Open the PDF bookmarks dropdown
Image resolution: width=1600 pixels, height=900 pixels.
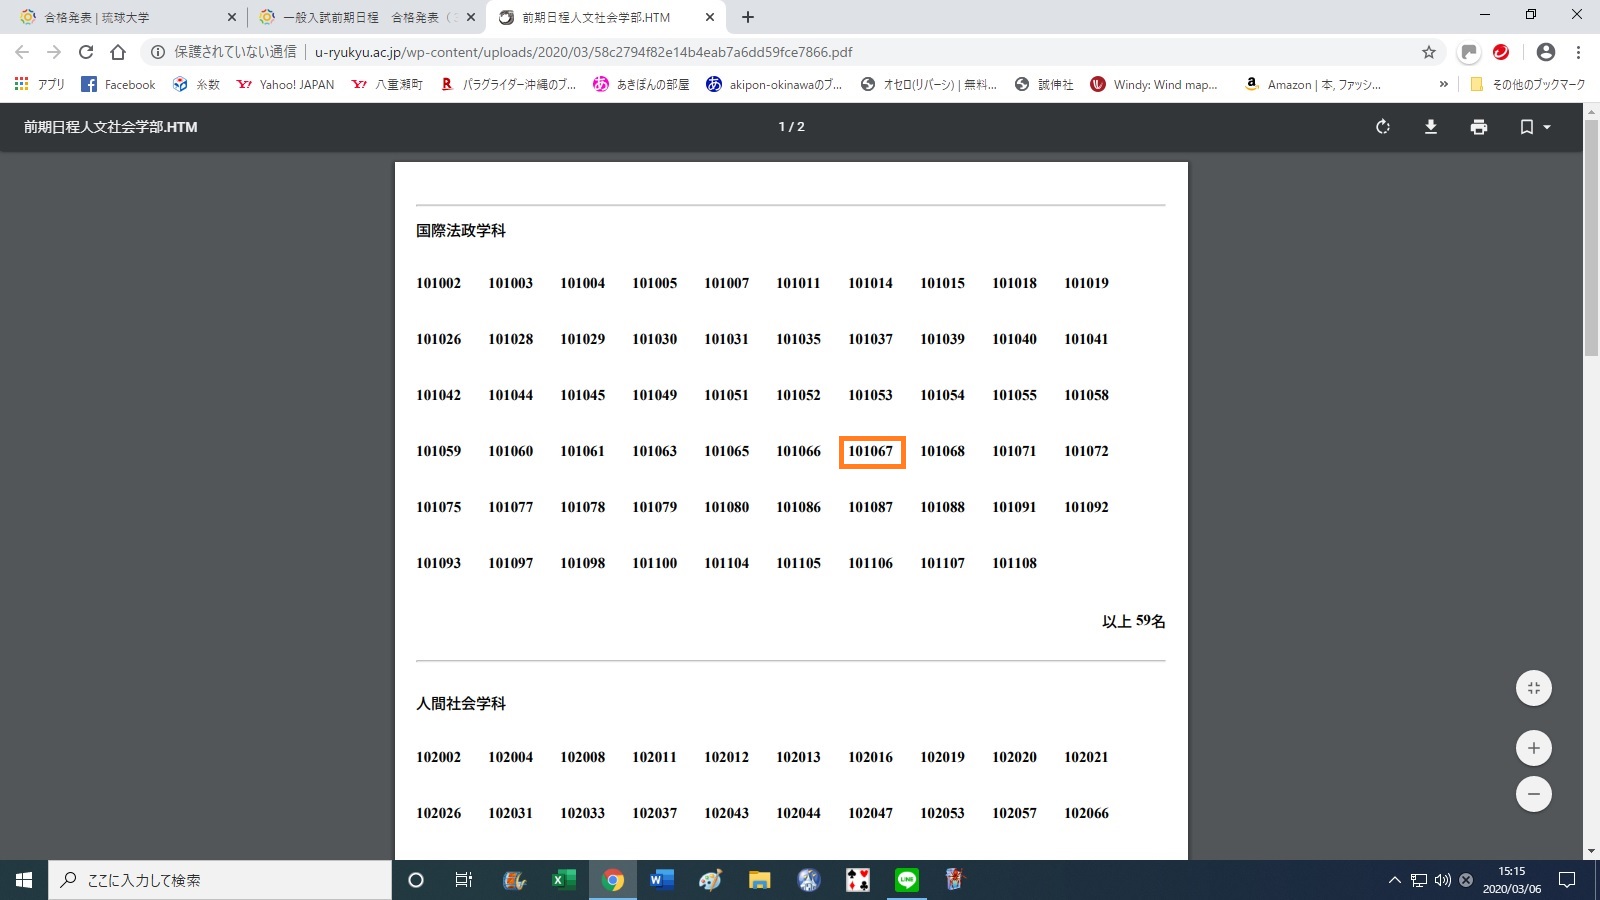coord(1534,127)
